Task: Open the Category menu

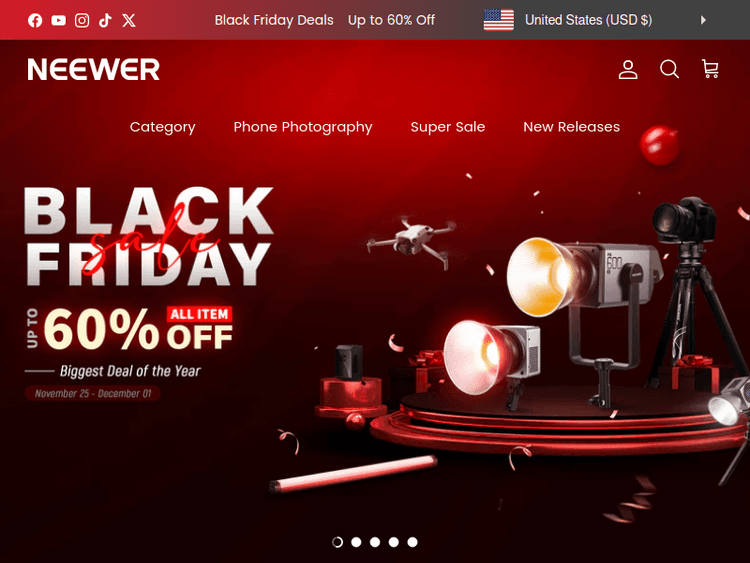Action: pos(163,127)
